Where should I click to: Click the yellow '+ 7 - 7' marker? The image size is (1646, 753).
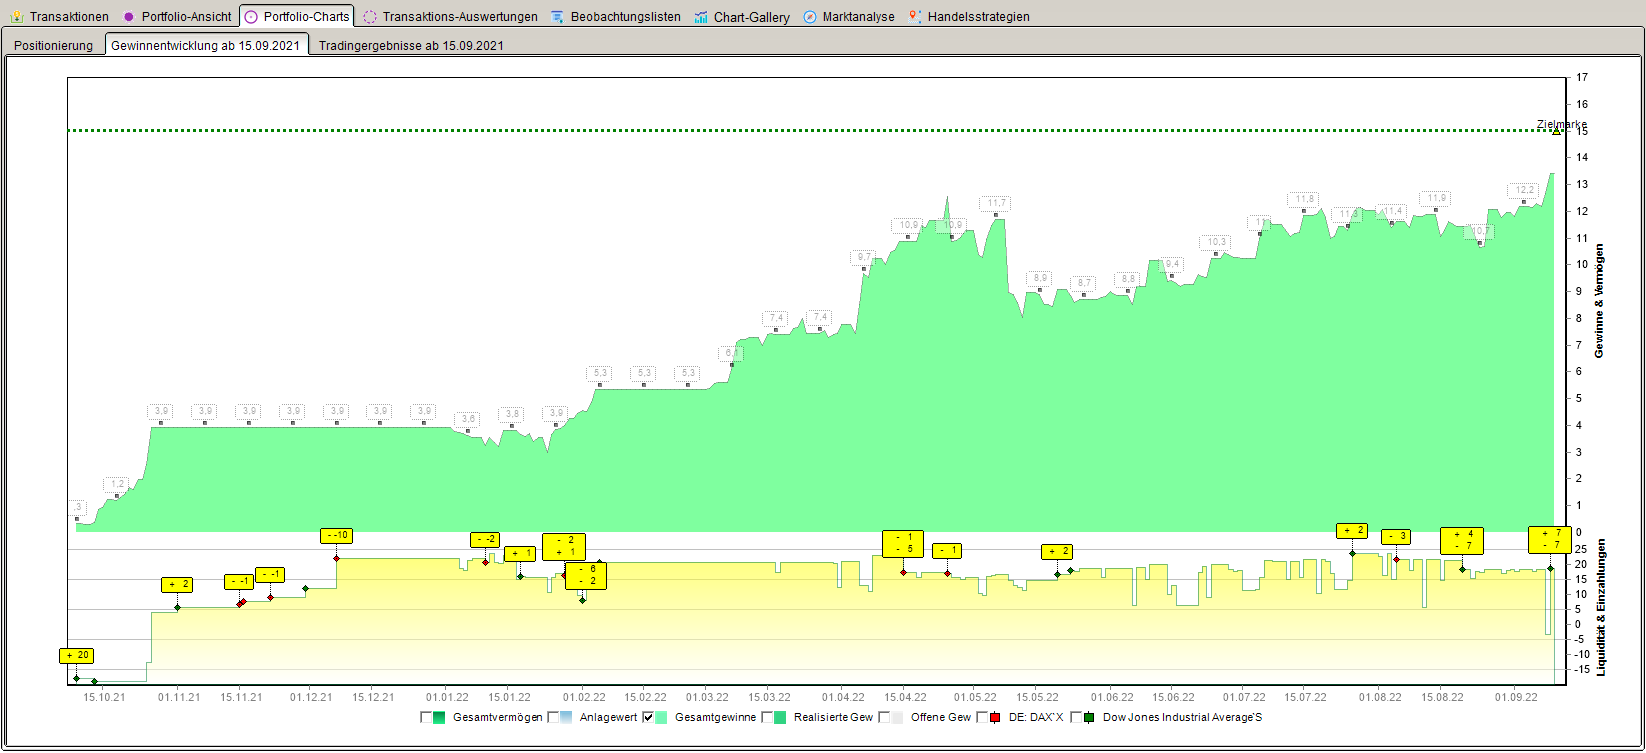coord(1550,540)
